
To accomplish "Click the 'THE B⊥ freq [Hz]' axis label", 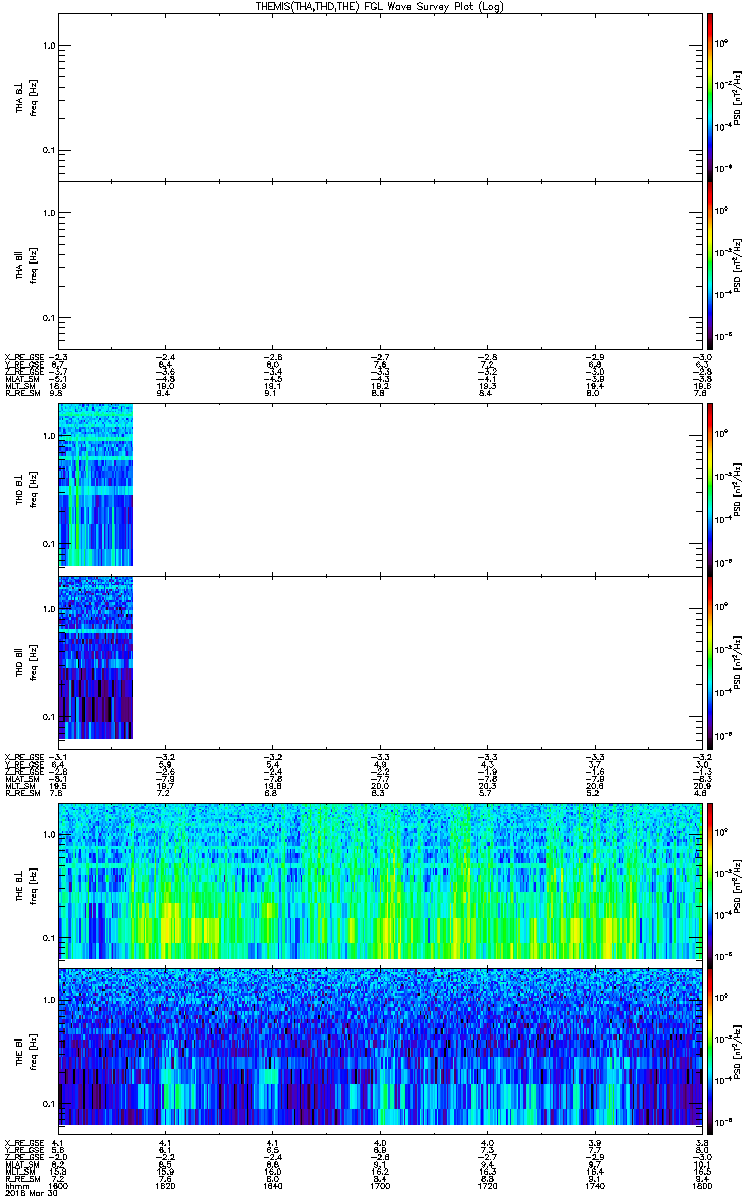I will point(26,884).
